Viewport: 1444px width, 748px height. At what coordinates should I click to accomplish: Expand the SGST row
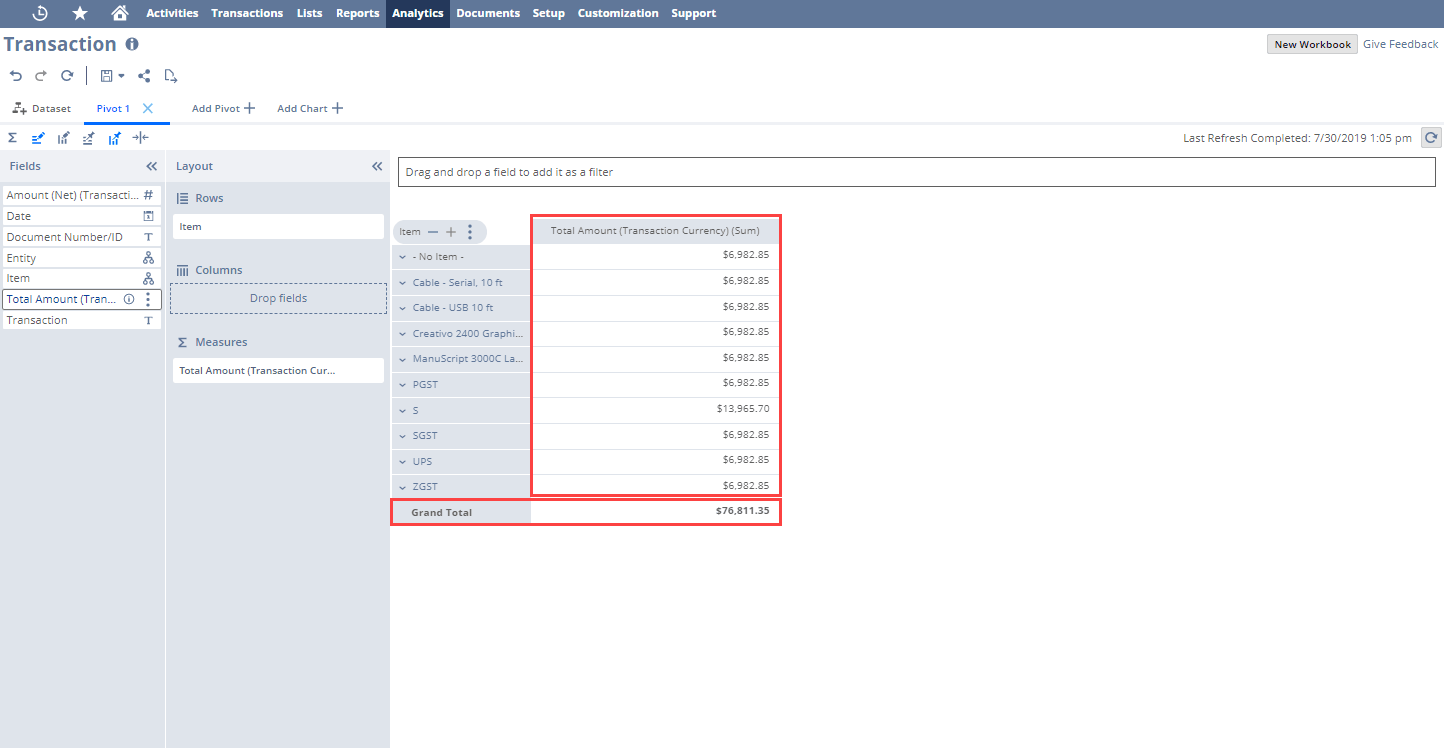coord(402,436)
